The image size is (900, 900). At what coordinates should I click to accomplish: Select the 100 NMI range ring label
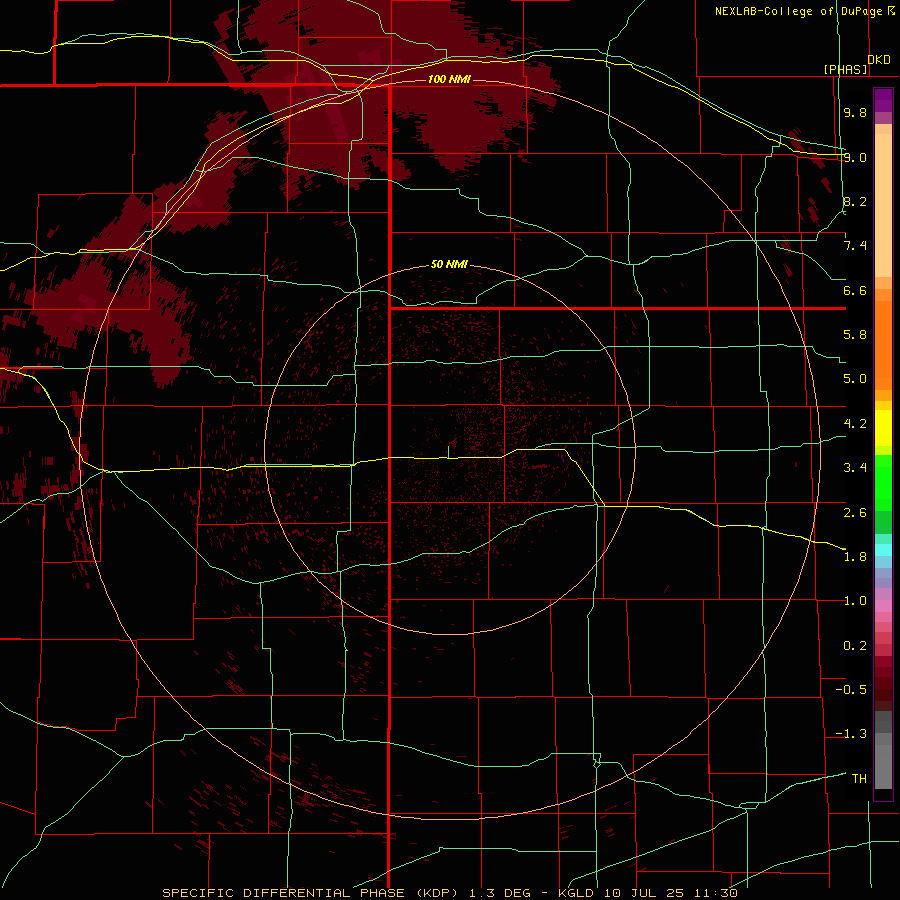pyautogui.click(x=449, y=79)
